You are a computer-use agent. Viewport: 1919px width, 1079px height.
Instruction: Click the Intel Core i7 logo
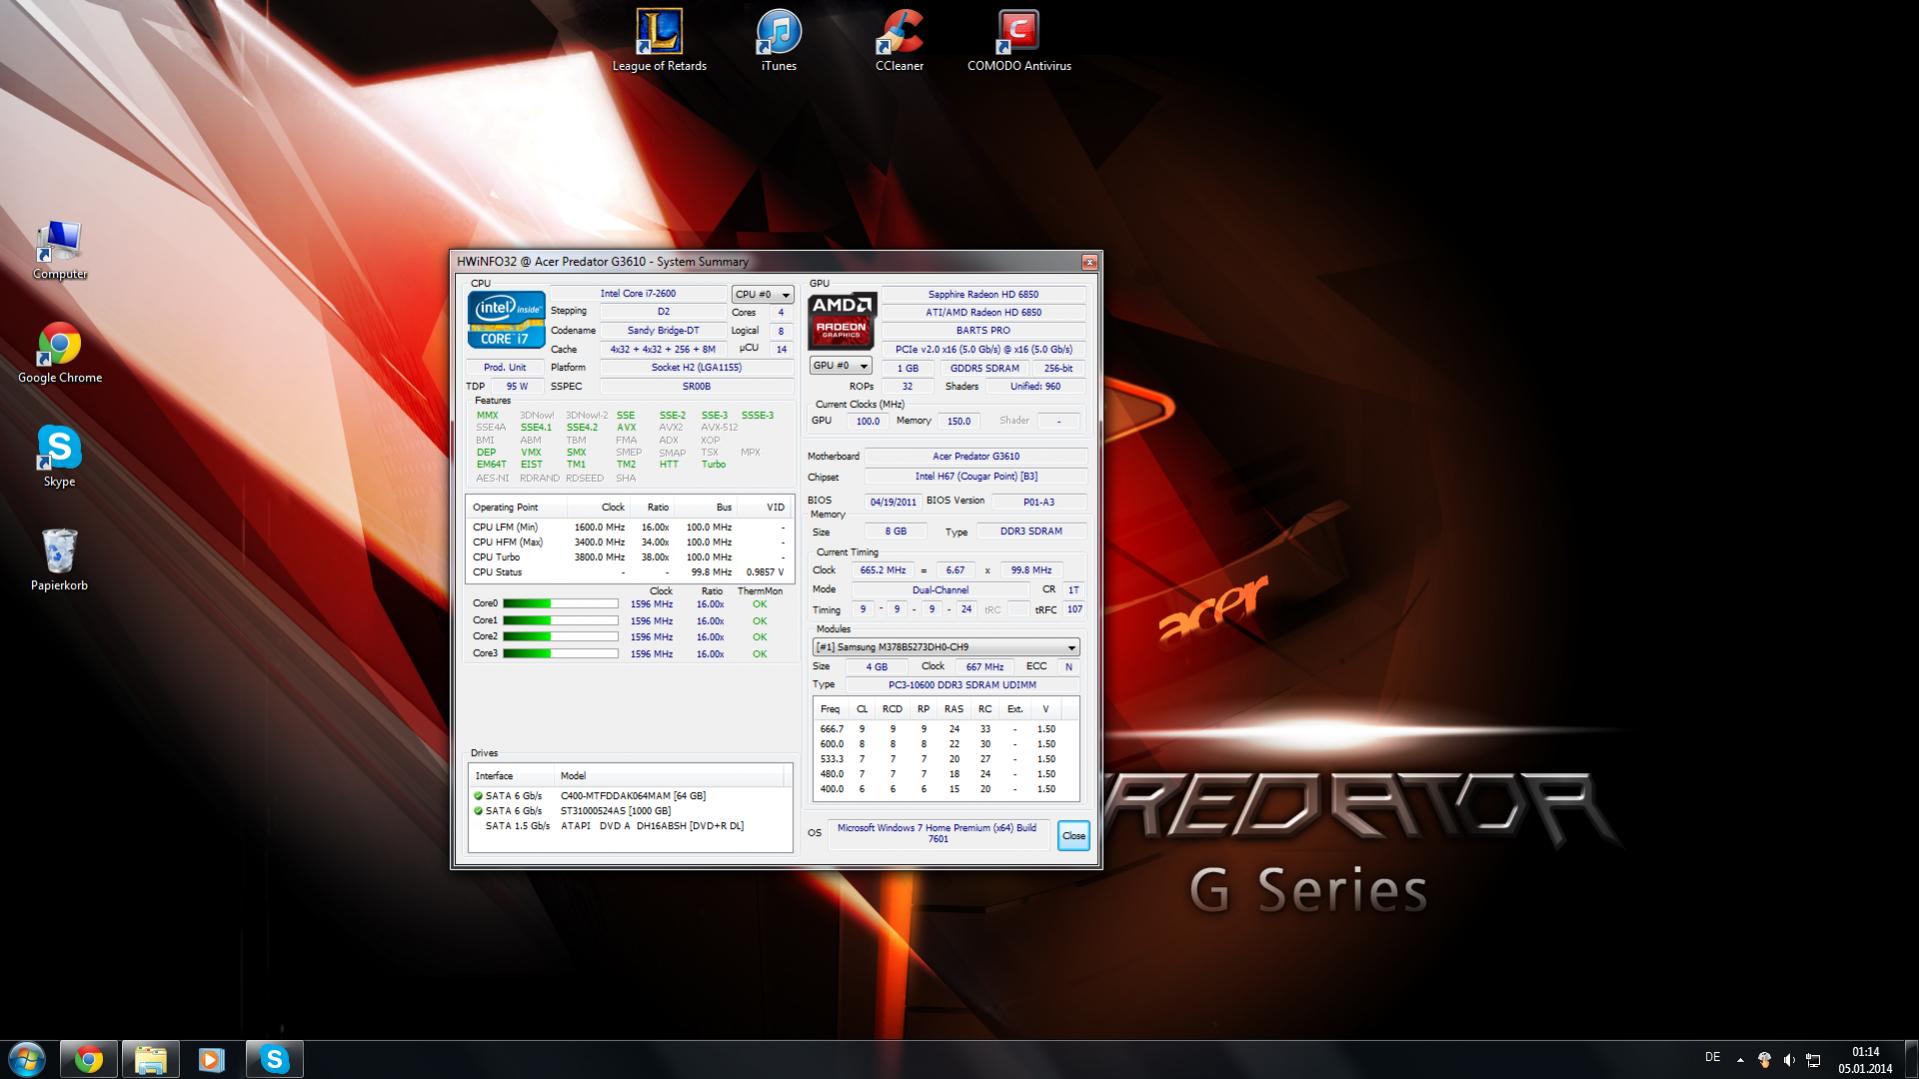click(x=506, y=320)
